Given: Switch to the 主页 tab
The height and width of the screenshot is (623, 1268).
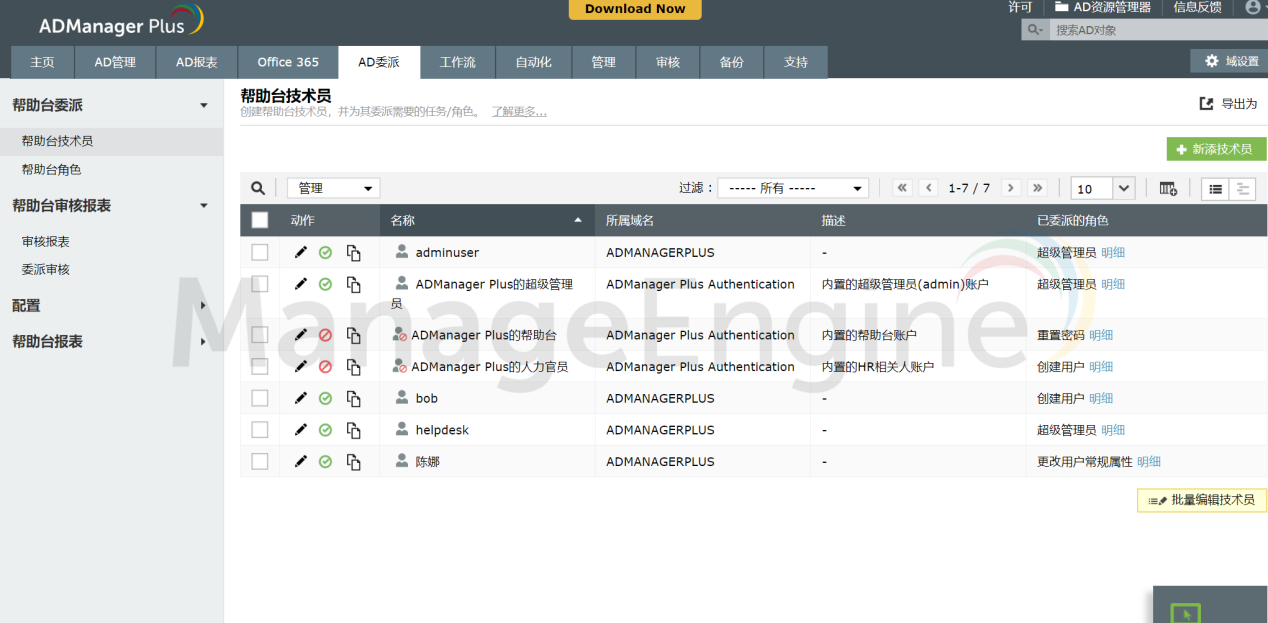Looking at the screenshot, I should [42, 62].
